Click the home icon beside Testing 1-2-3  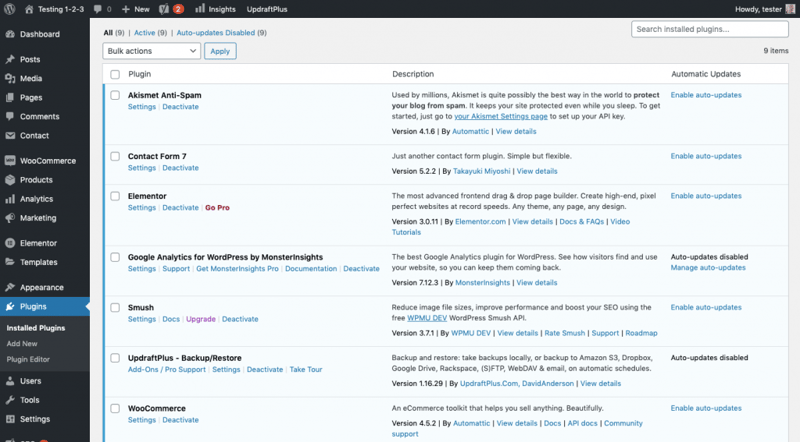[x=29, y=9]
